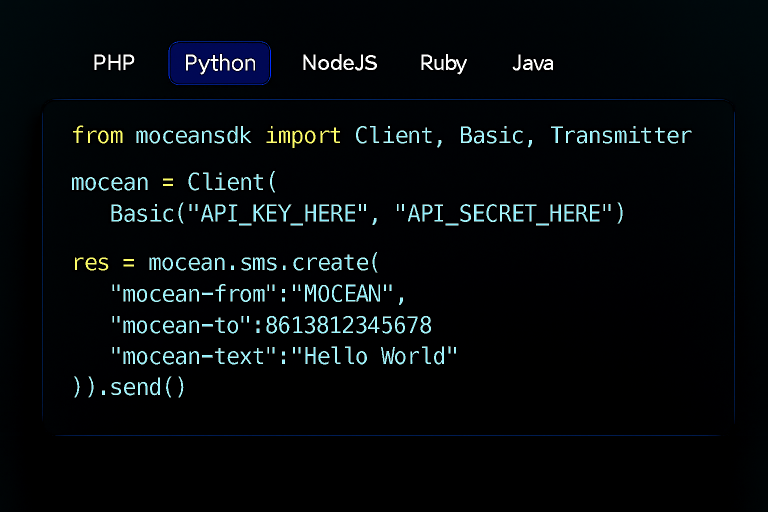Click the "API_SECRET_HERE" string

point(505,213)
